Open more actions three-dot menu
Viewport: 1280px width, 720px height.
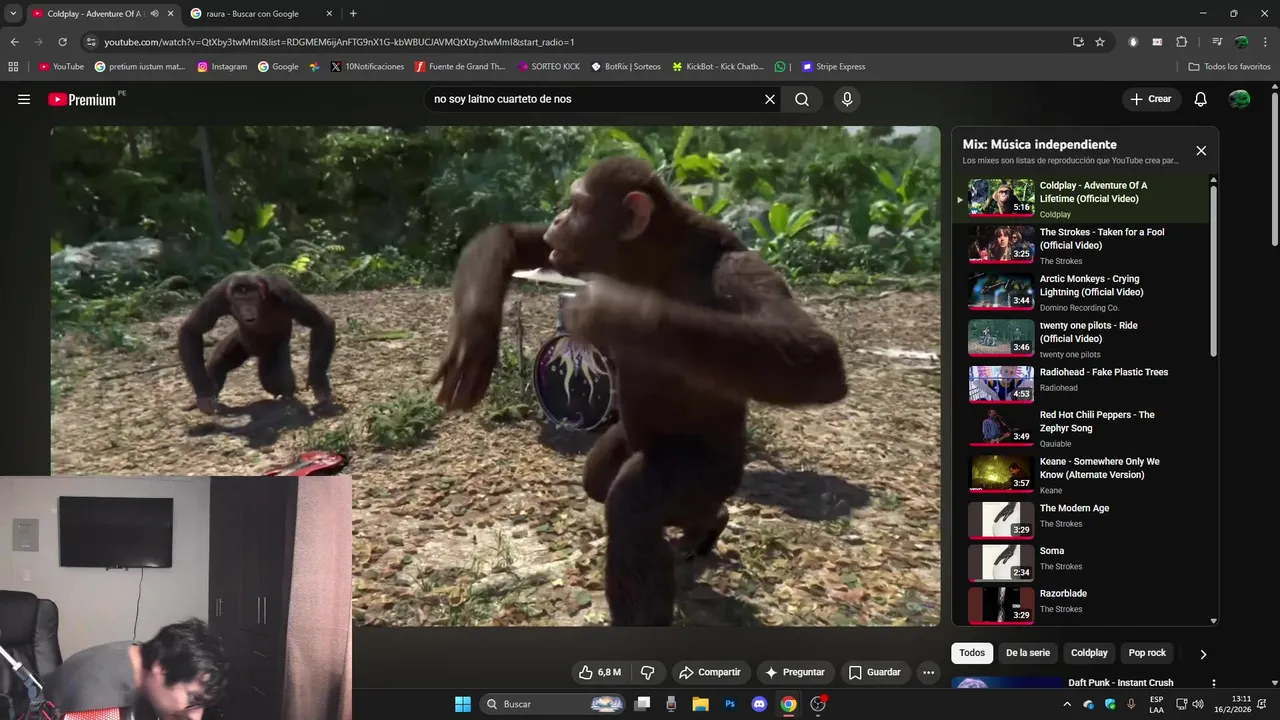point(928,672)
